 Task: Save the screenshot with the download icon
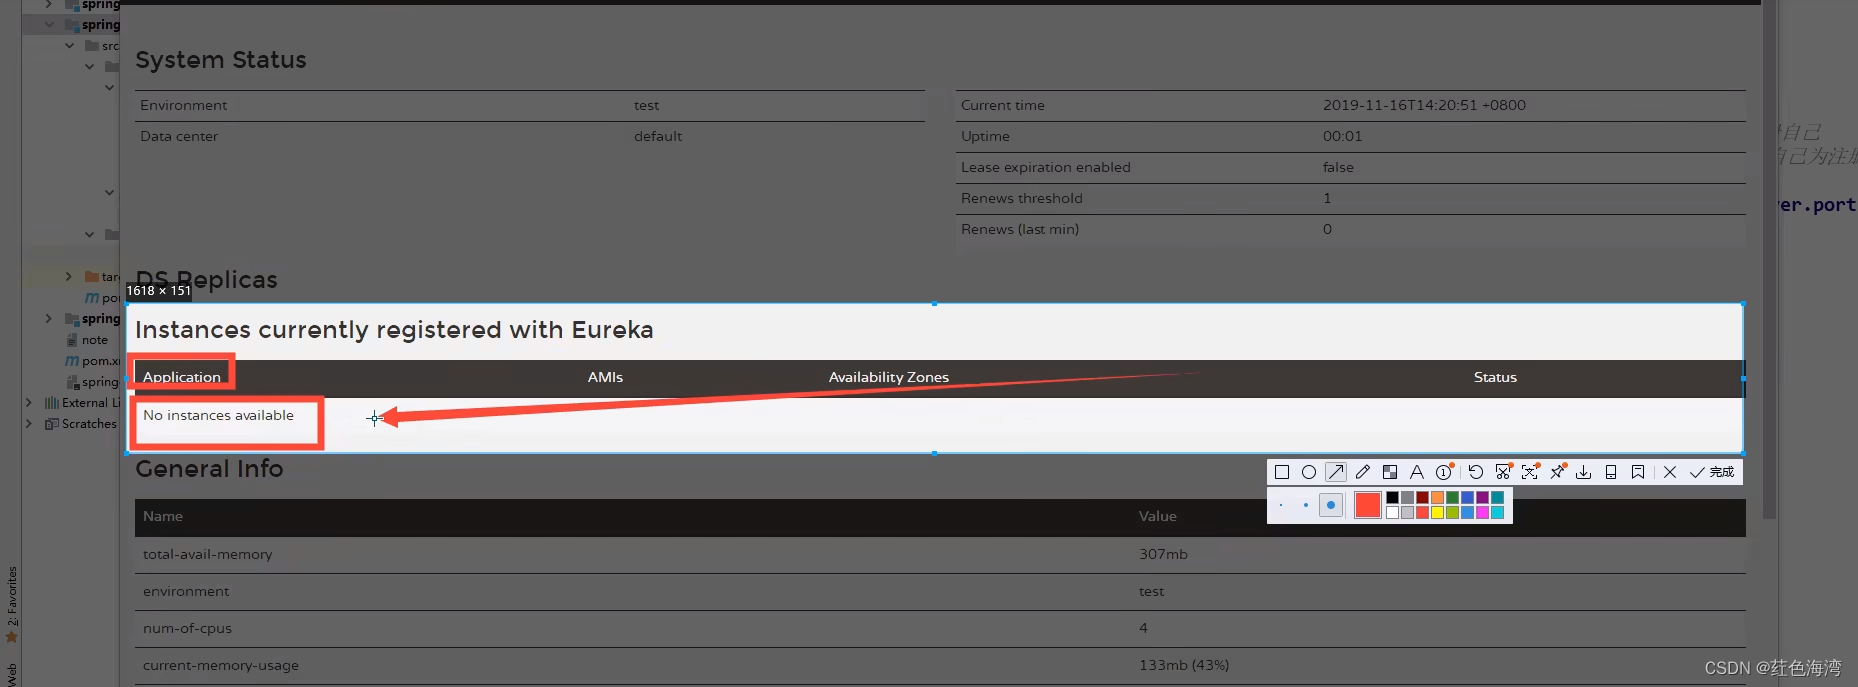click(x=1584, y=472)
